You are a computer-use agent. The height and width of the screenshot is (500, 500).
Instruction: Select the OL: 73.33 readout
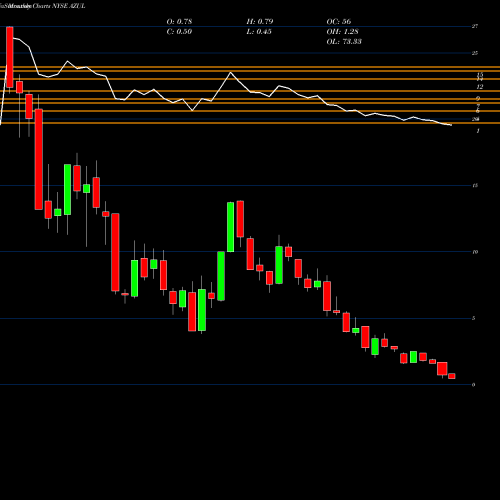point(344,42)
